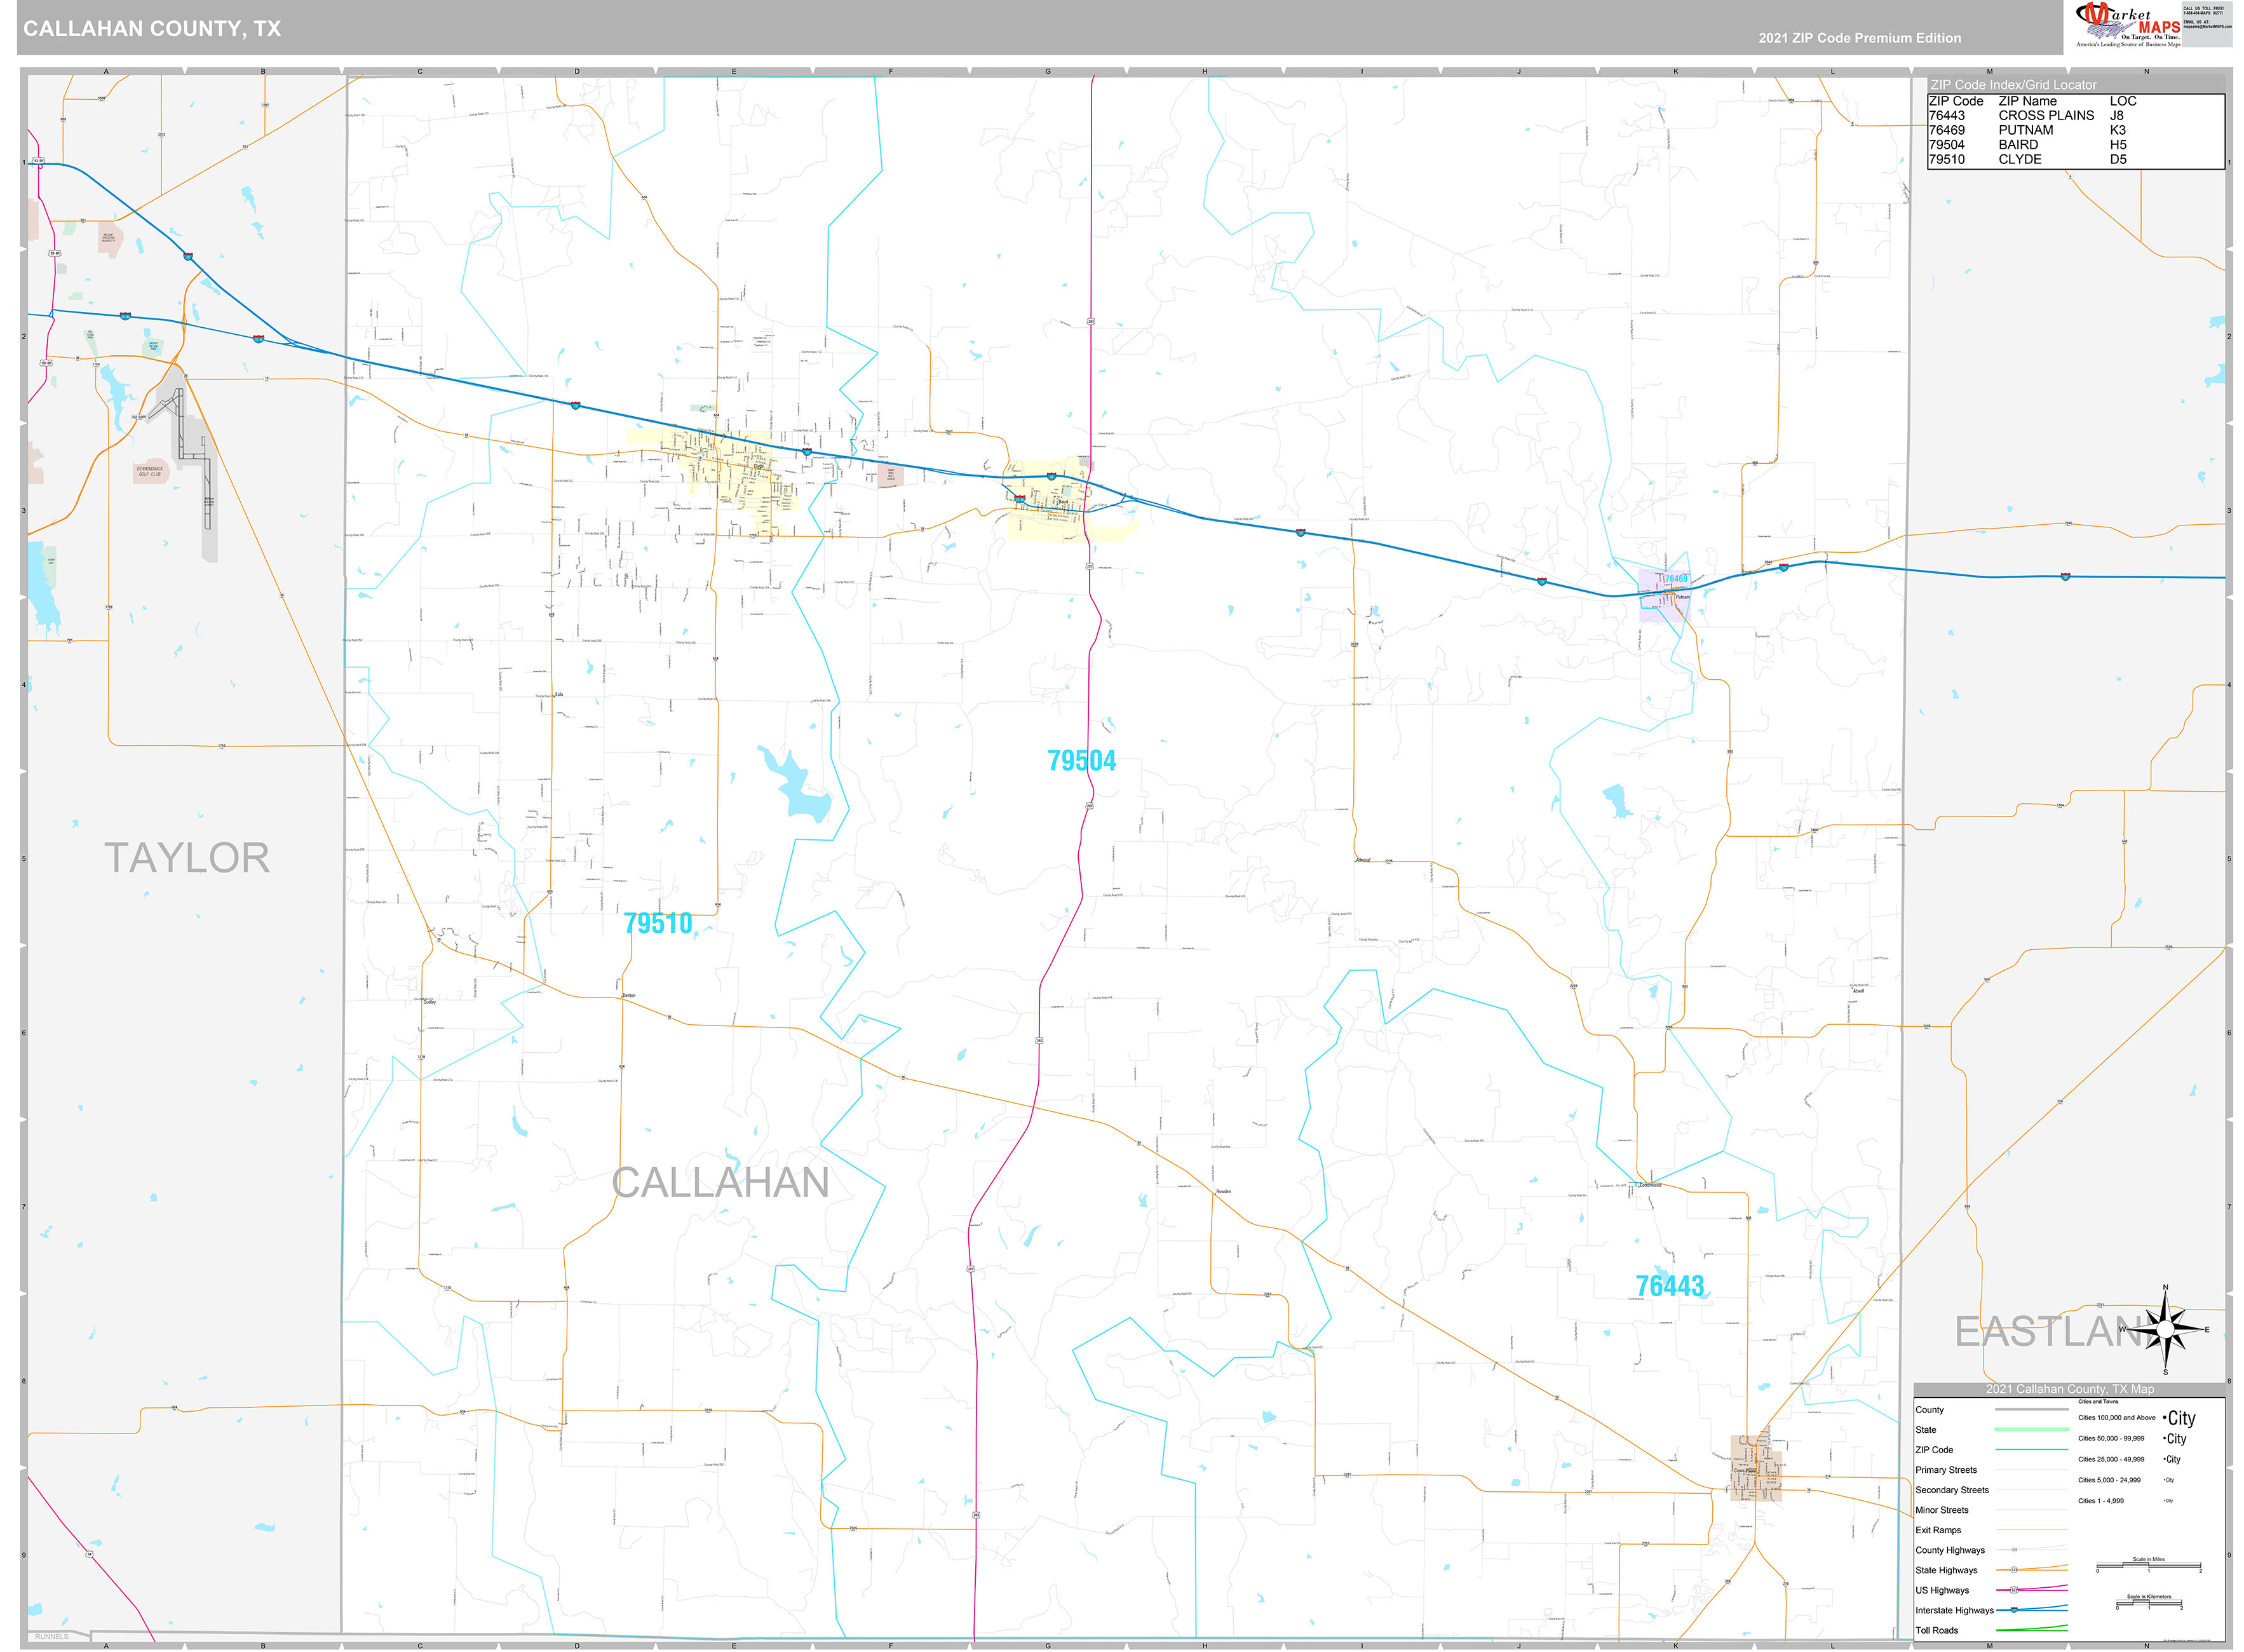Image resolution: width=2244 pixels, height=1652 pixels.
Task: Click the State Highways legend label
Action: [x=1946, y=1570]
